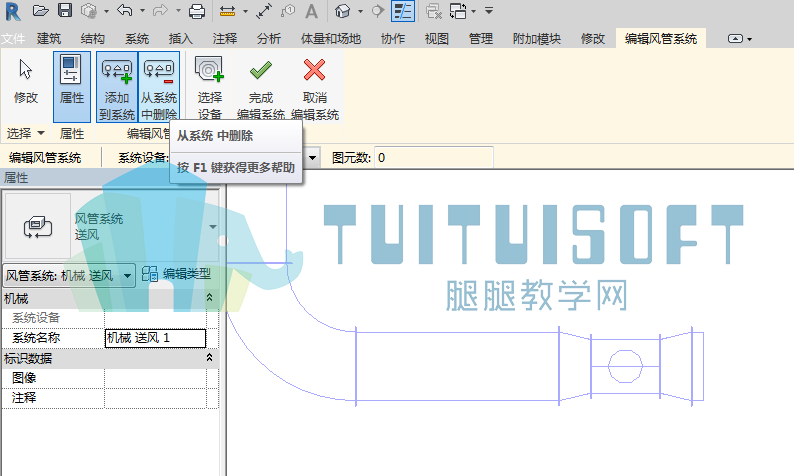
Task: Click the Close Hidden Windows icon
Action: 433,11
